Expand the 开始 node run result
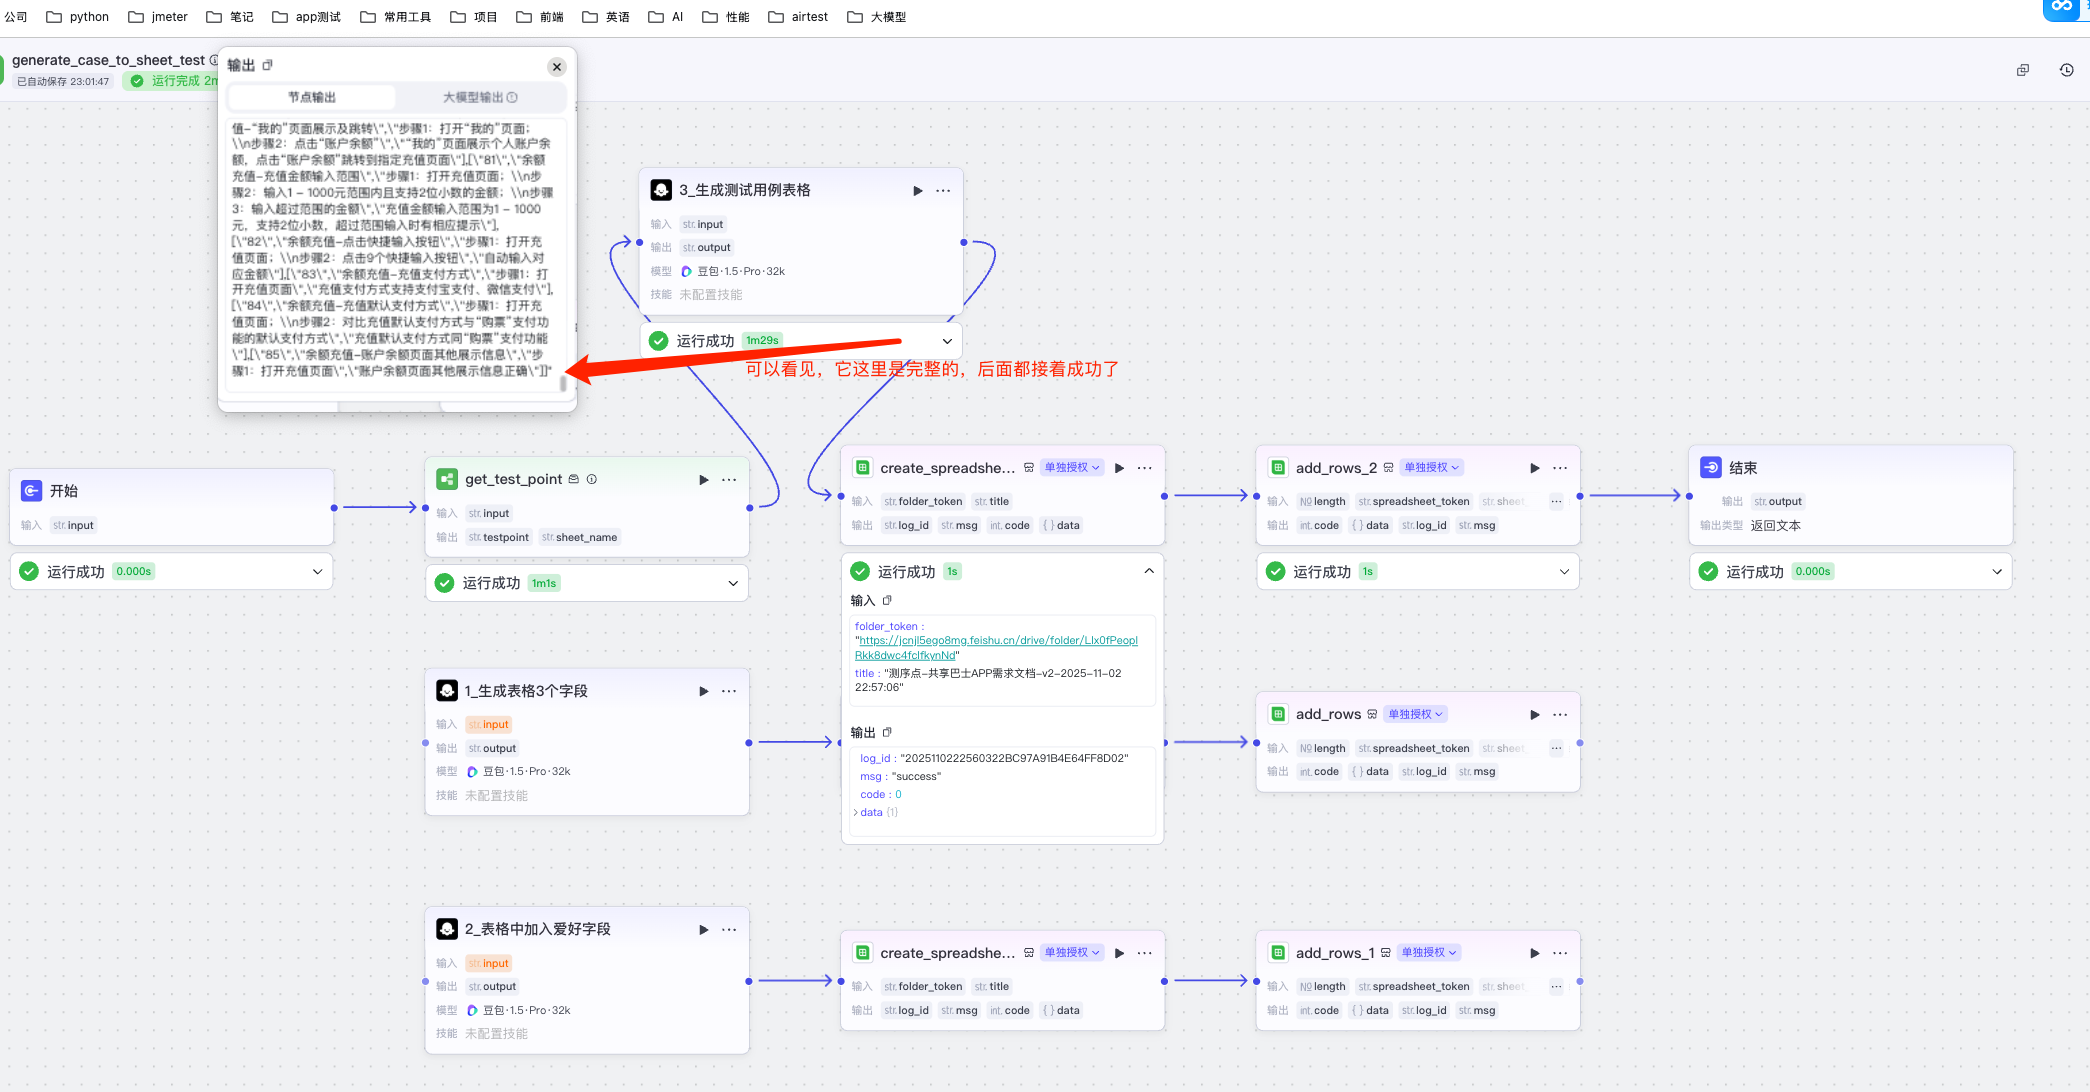Viewport: 2090px width, 1092px height. (x=317, y=572)
